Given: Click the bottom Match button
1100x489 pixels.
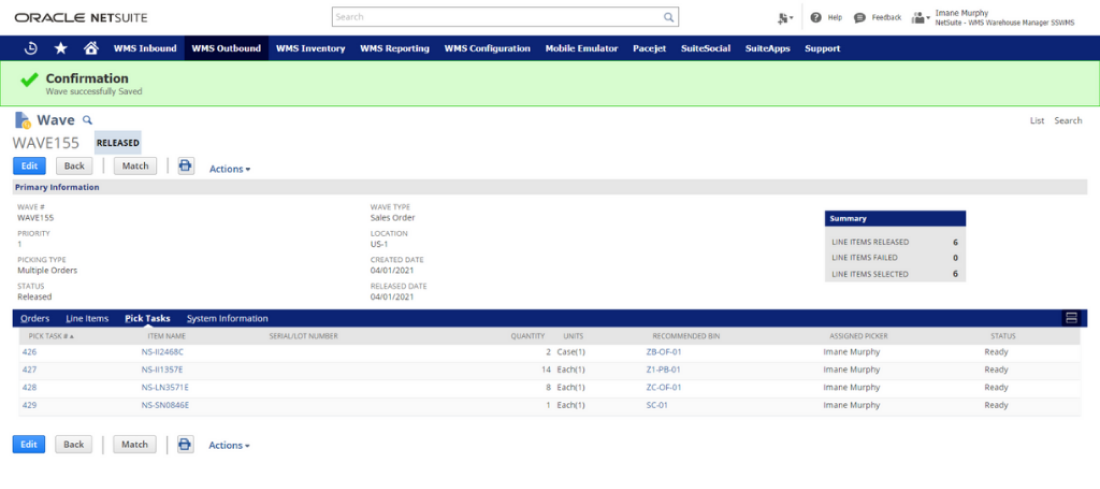Looking at the screenshot, I should tap(135, 444).
